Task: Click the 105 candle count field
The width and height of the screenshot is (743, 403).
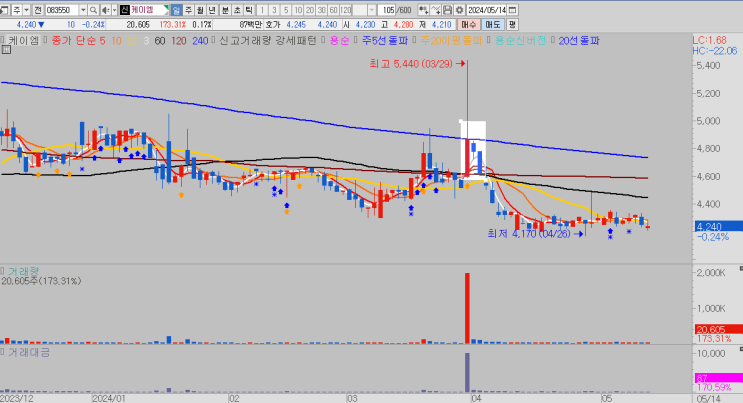Action: 389,10
